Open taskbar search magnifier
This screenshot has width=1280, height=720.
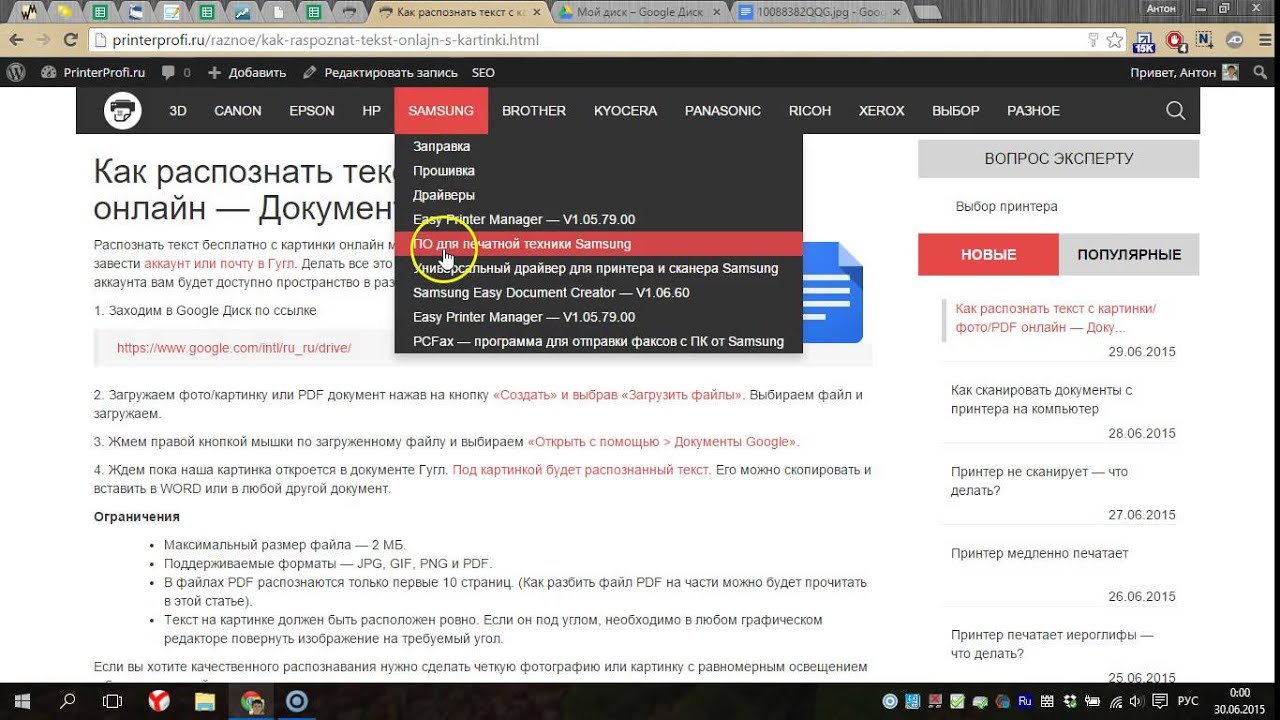pyautogui.click(x=68, y=702)
